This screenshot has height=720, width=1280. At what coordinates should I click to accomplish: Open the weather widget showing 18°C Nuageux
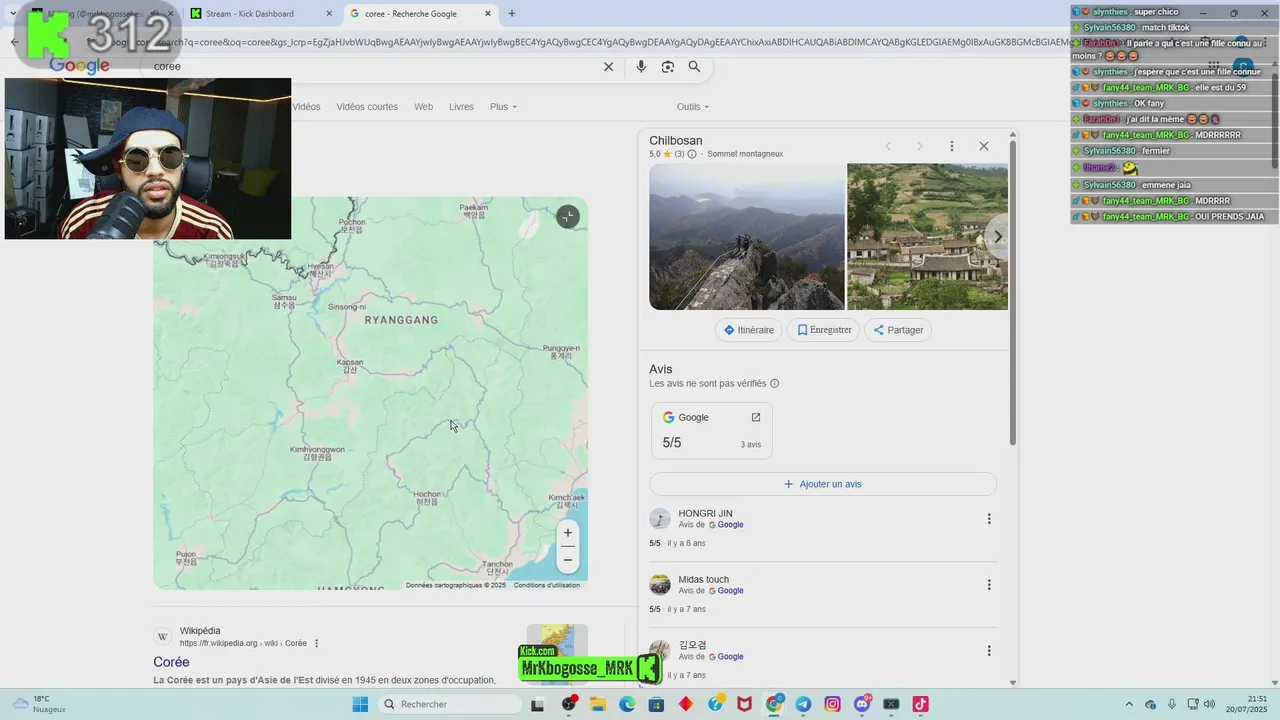(40, 704)
